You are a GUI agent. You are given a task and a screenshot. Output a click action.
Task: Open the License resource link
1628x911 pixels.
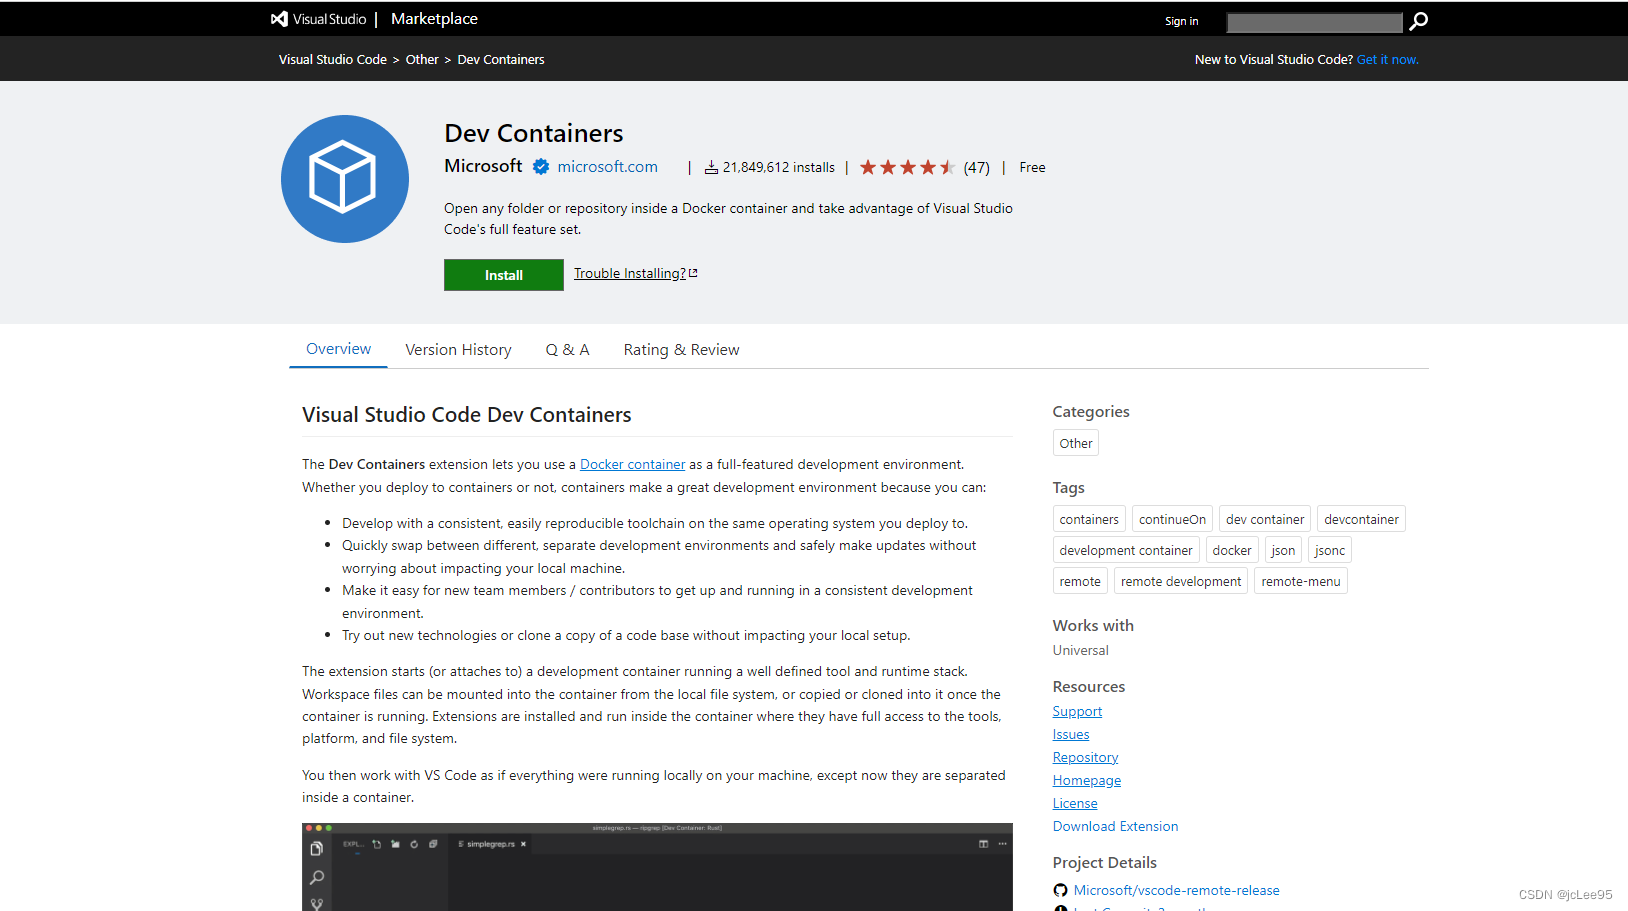1075,803
